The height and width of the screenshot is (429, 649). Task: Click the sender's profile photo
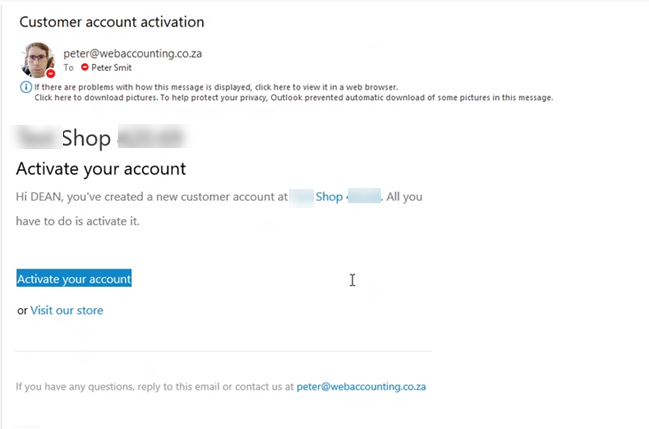point(38,59)
